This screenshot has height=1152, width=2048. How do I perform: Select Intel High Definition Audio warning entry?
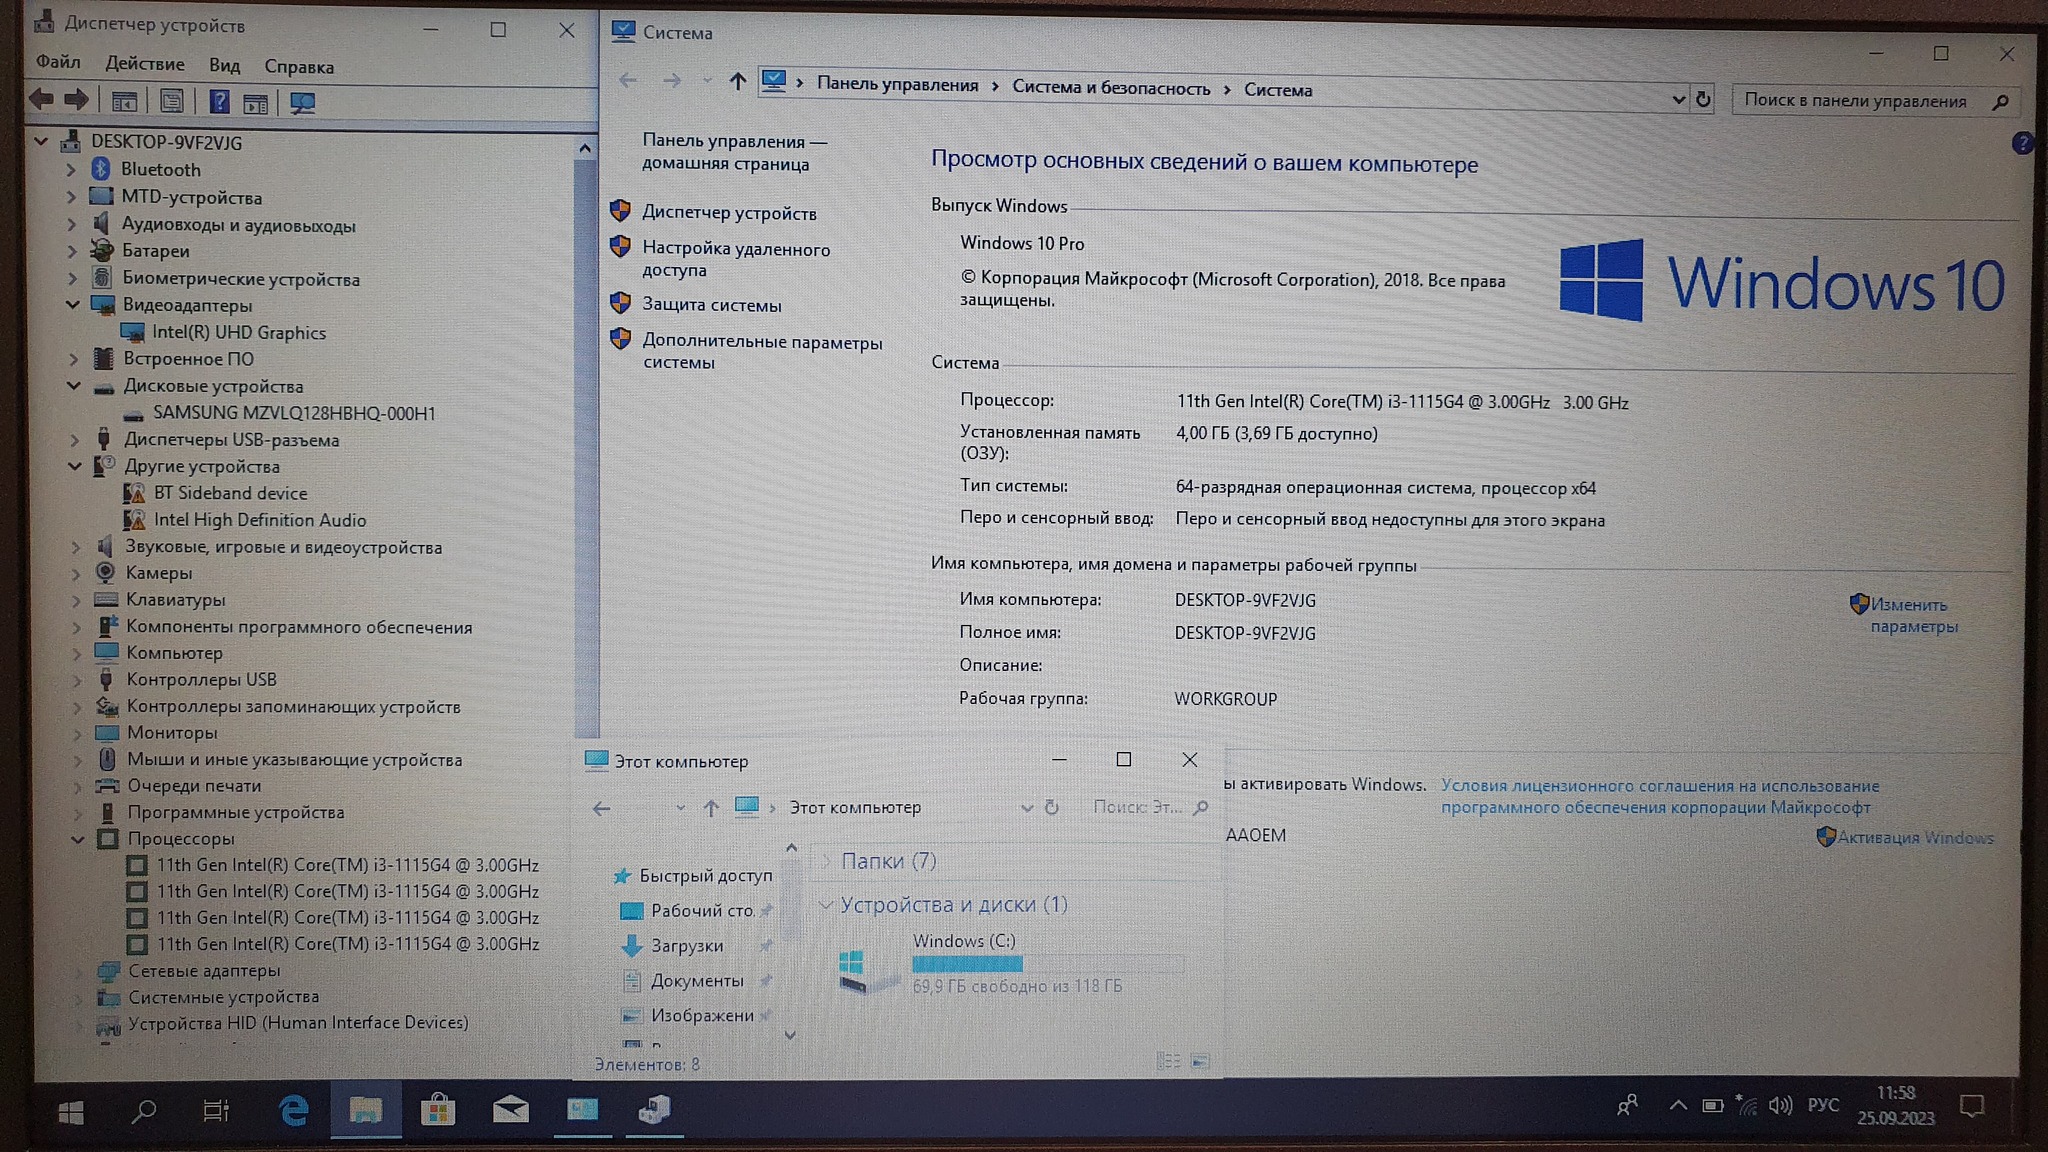click(260, 520)
